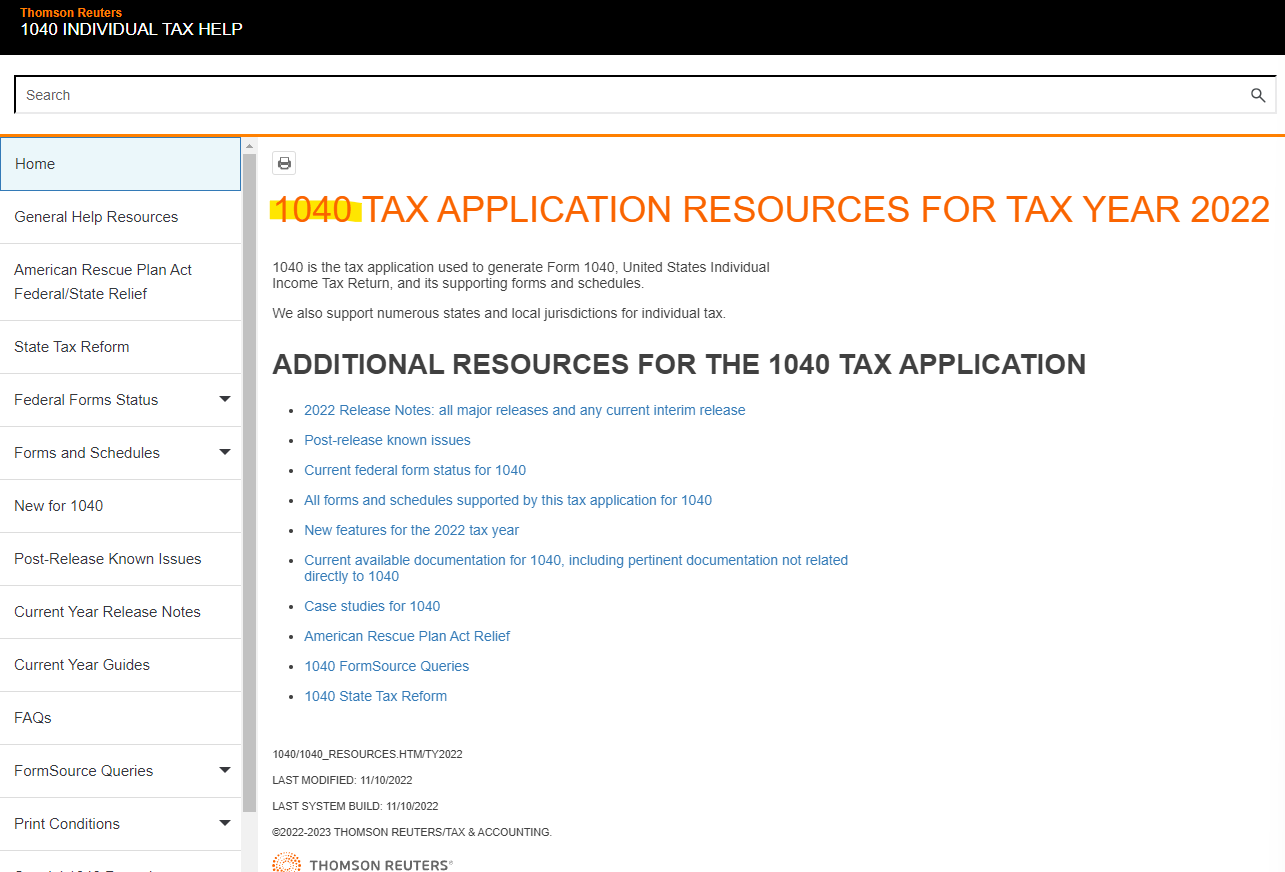Open 1040 FormSource Queries link
This screenshot has height=872, width=1285.
387,666
